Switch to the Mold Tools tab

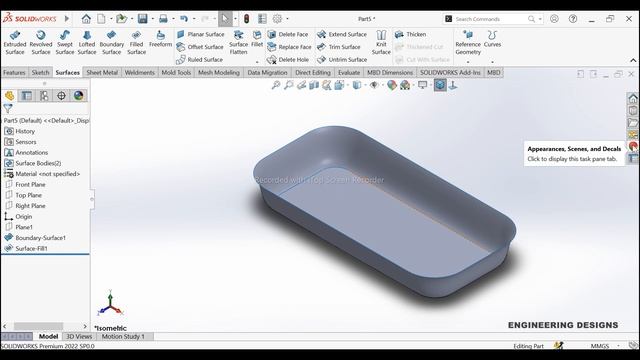(x=176, y=72)
